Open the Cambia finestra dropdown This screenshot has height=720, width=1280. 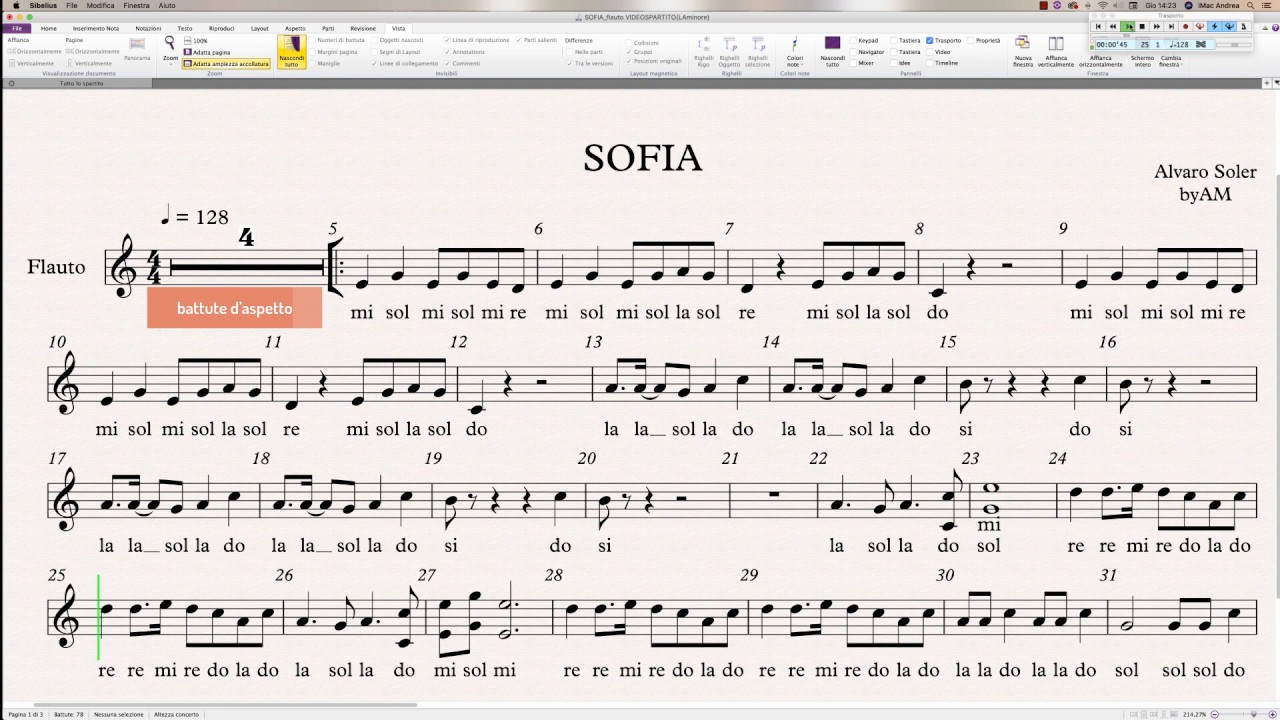pyautogui.click(x=1170, y=60)
